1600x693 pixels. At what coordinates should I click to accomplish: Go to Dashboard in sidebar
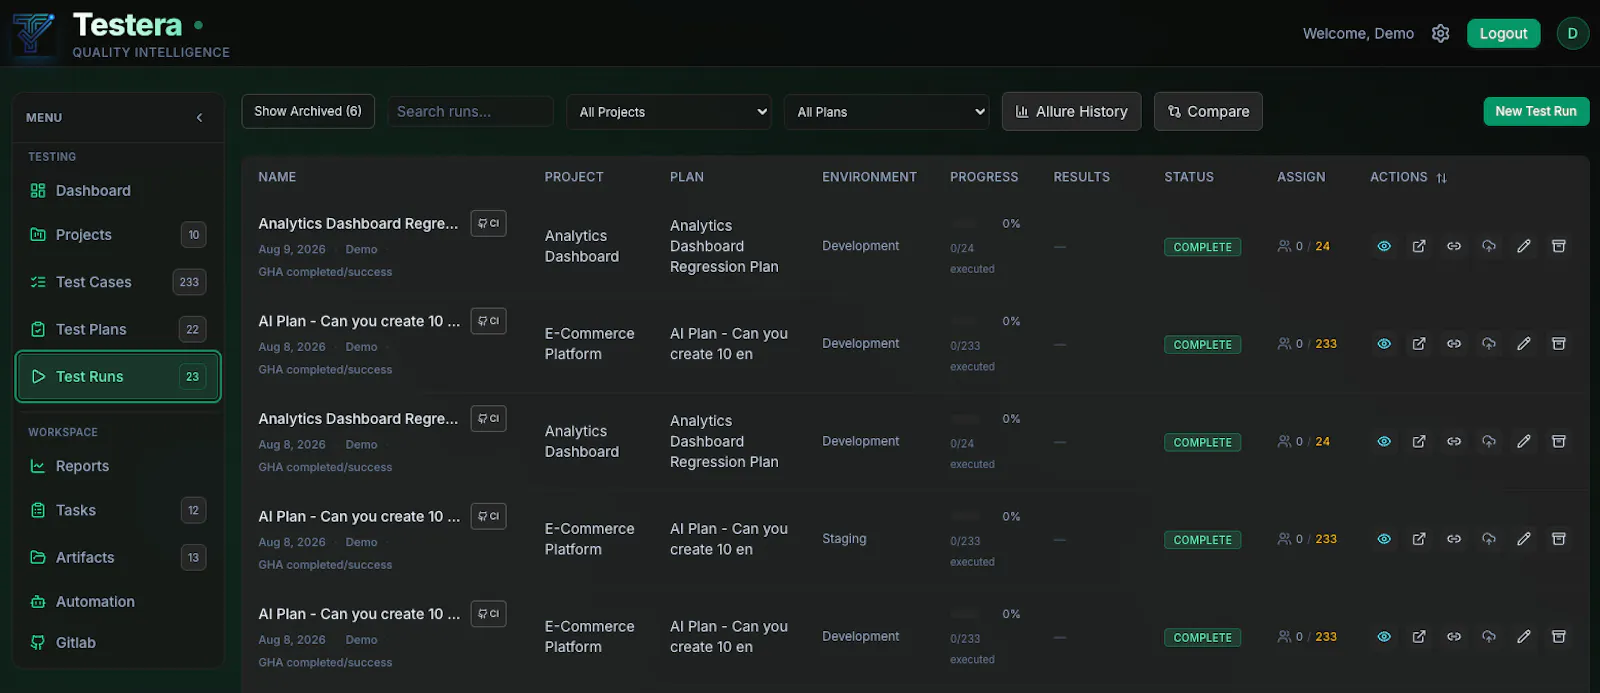click(118, 191)
